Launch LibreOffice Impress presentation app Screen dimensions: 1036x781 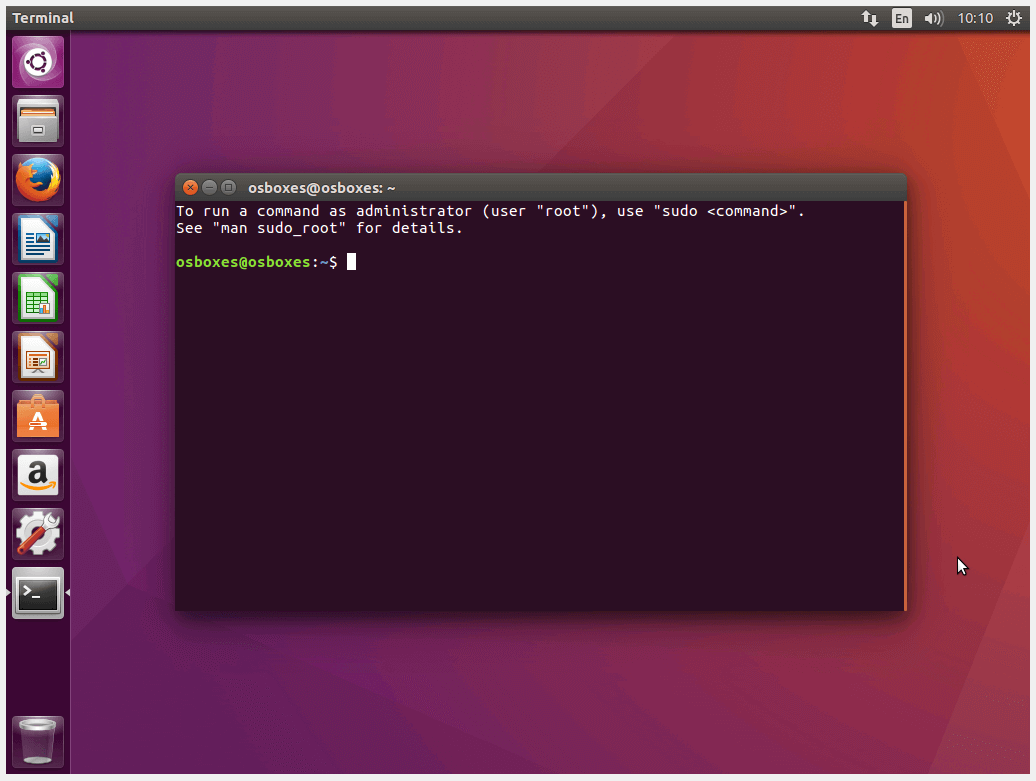(38, 358)
